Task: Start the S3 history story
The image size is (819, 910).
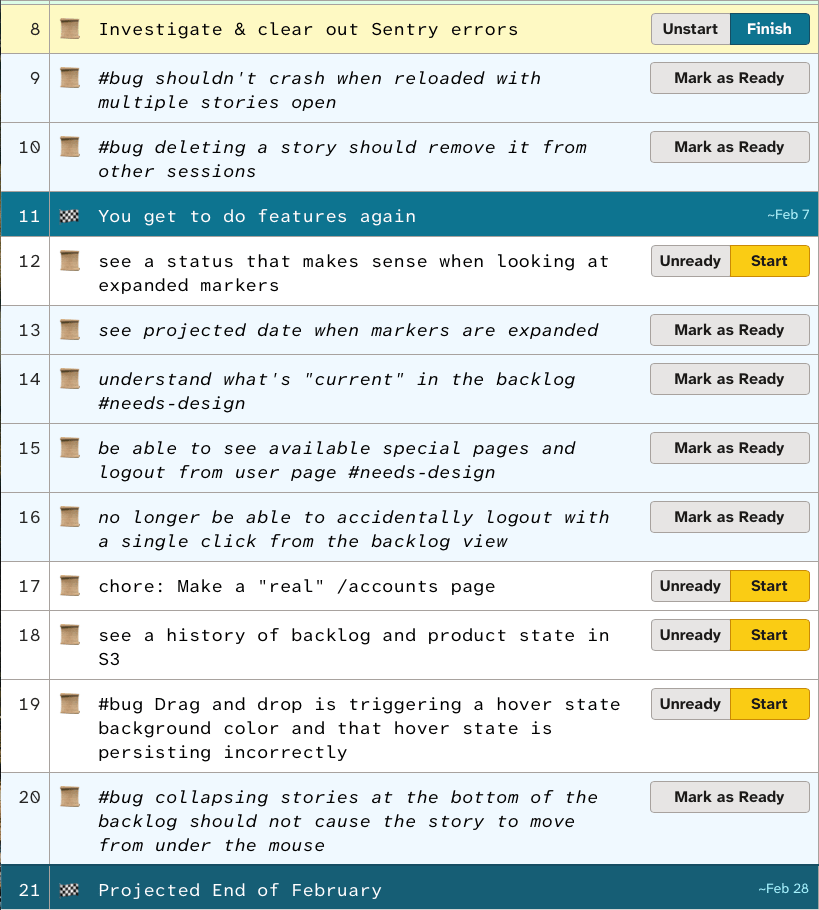Action: tap(769, 635)
